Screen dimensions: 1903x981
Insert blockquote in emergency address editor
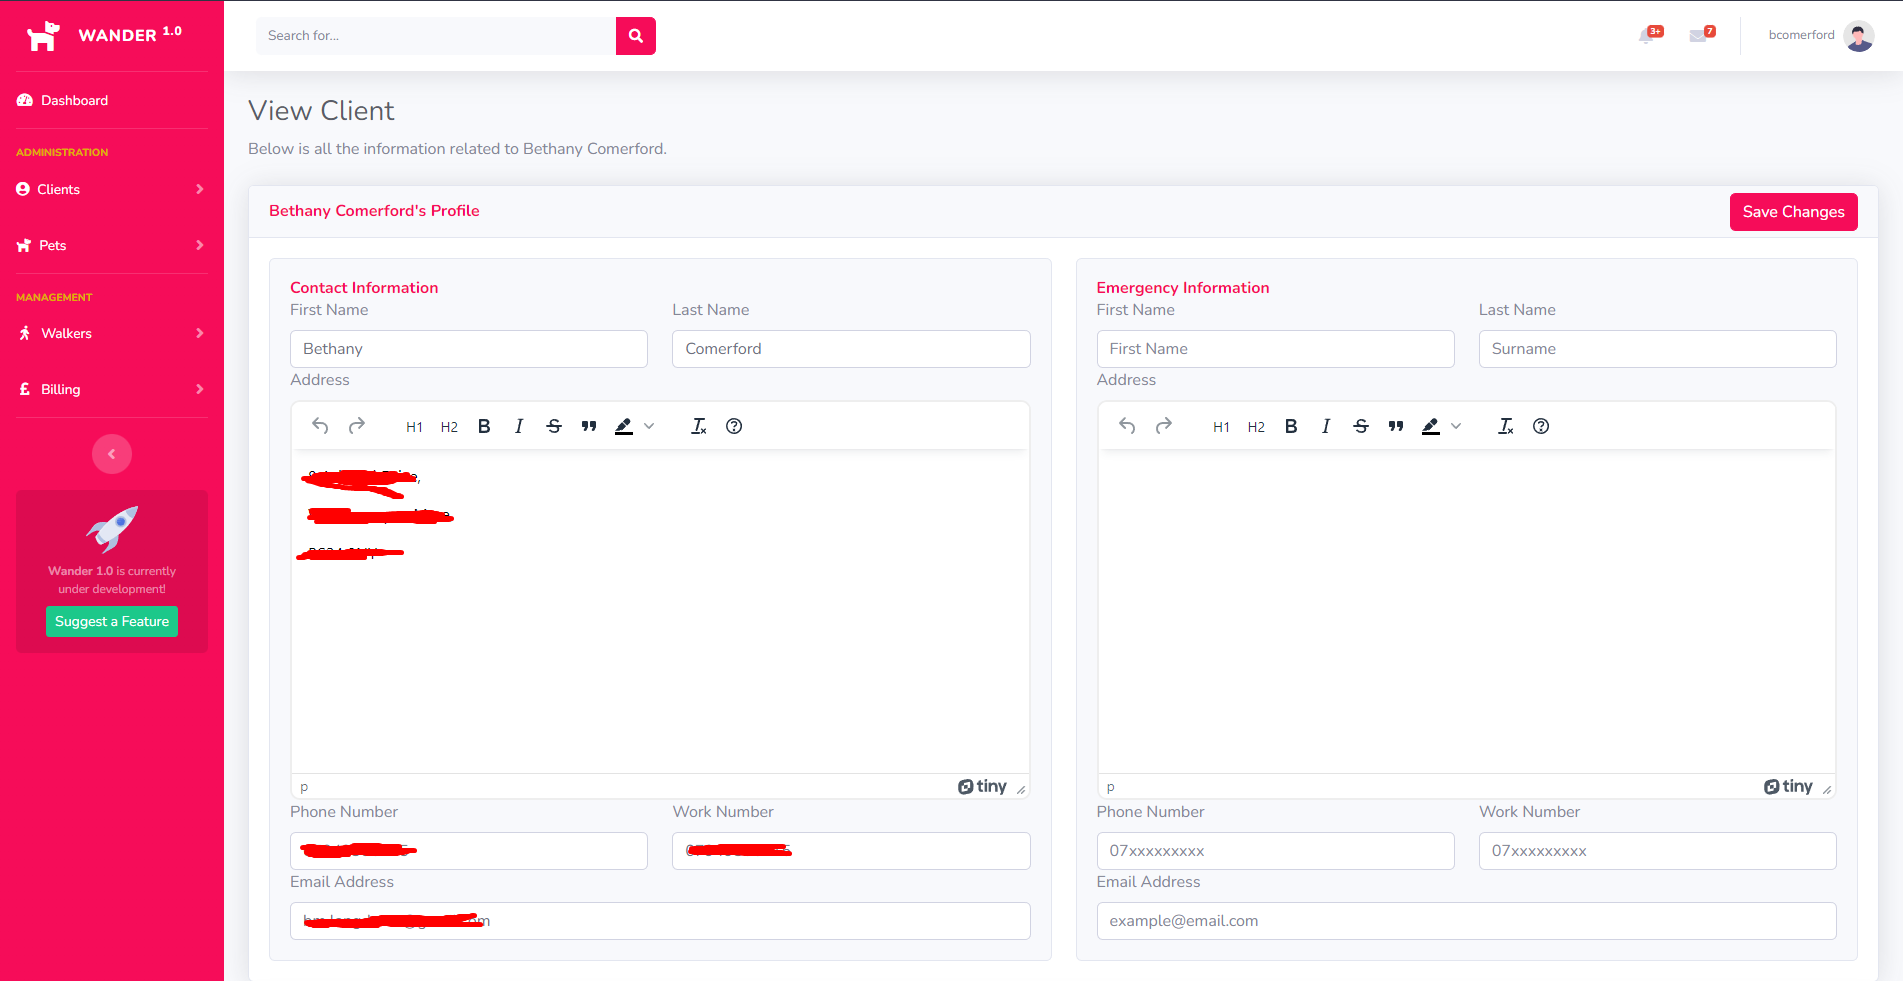(1396, 426)
